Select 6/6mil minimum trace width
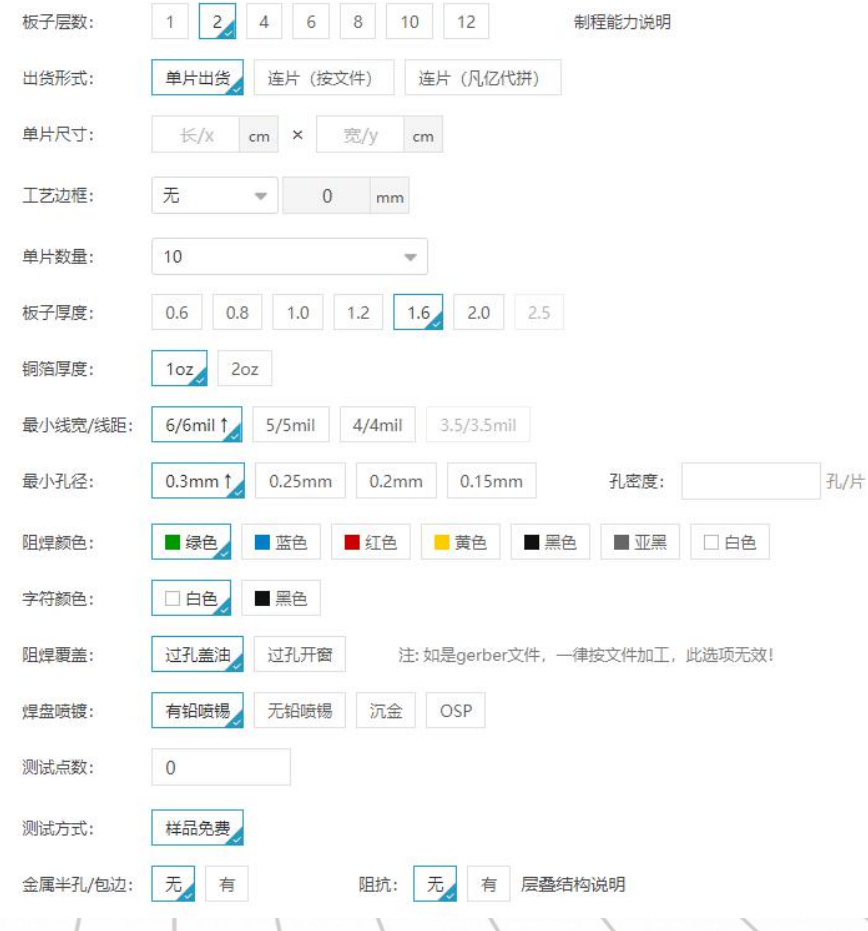 point(197,425)
